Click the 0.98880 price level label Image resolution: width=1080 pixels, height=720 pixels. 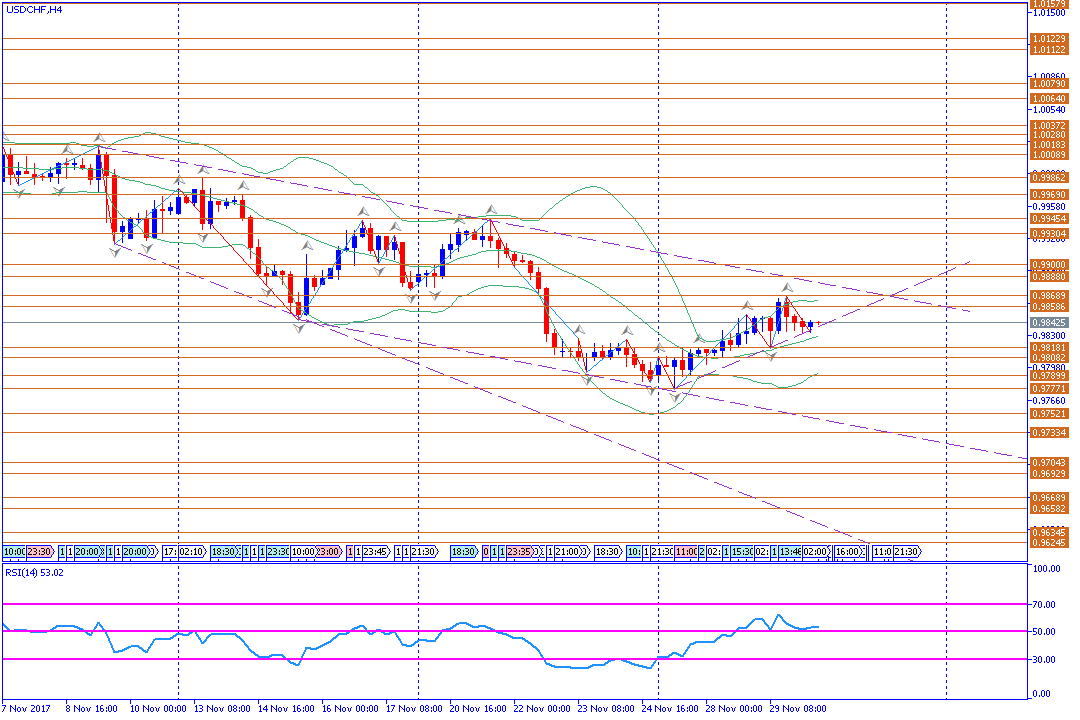[x=1049, y=277]
